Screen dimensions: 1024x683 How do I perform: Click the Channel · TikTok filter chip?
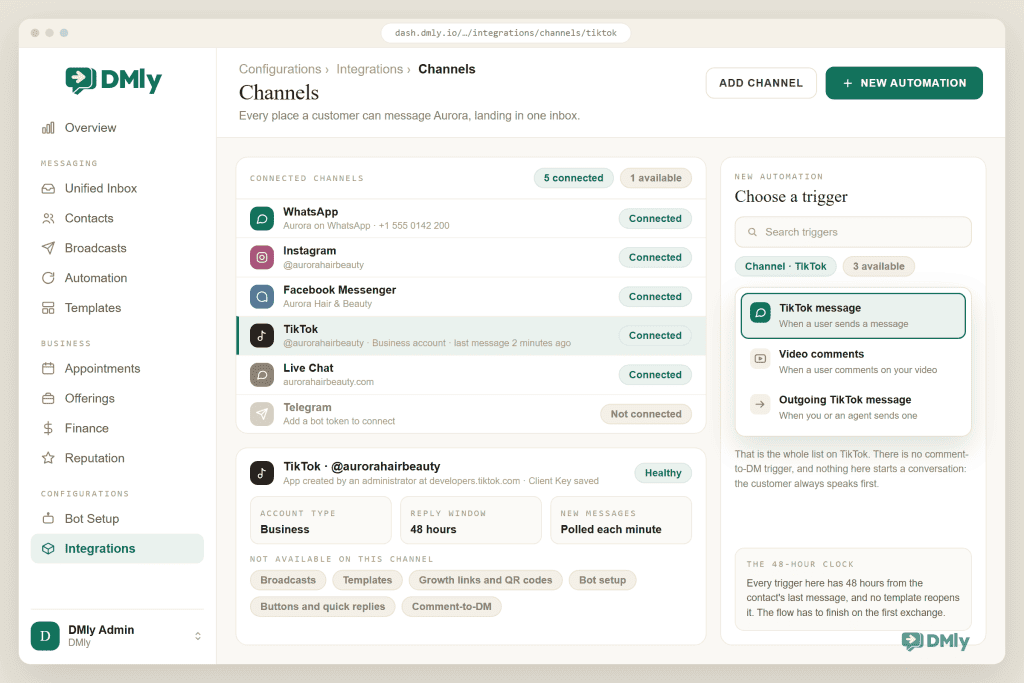click(x=786, y=266)
